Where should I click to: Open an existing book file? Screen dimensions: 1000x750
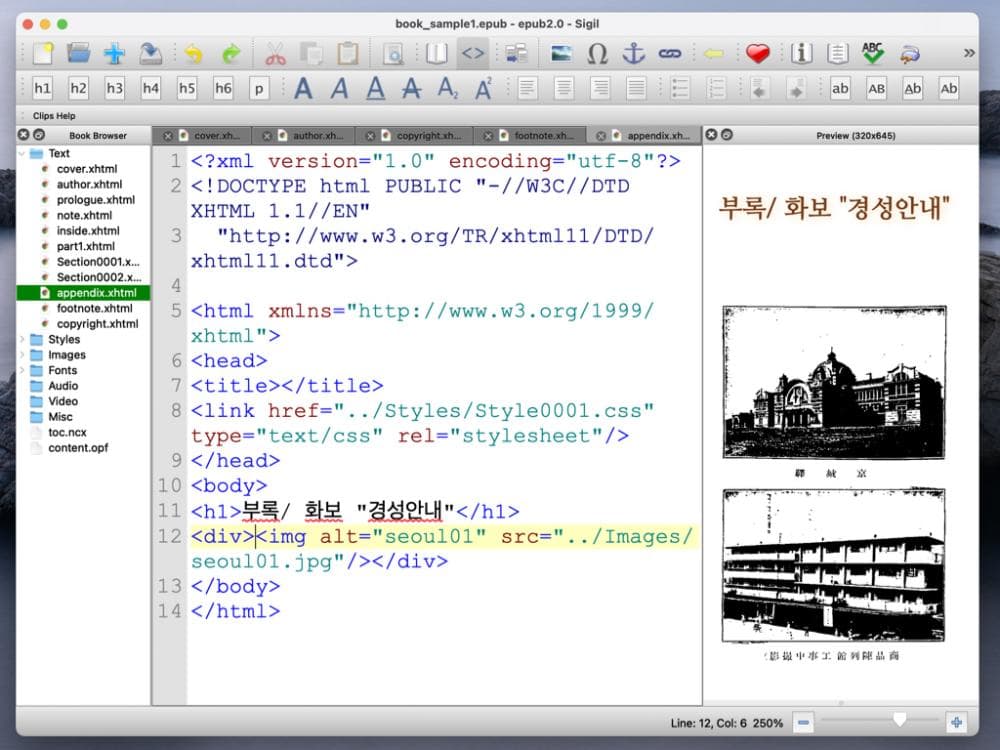(78, 54)
